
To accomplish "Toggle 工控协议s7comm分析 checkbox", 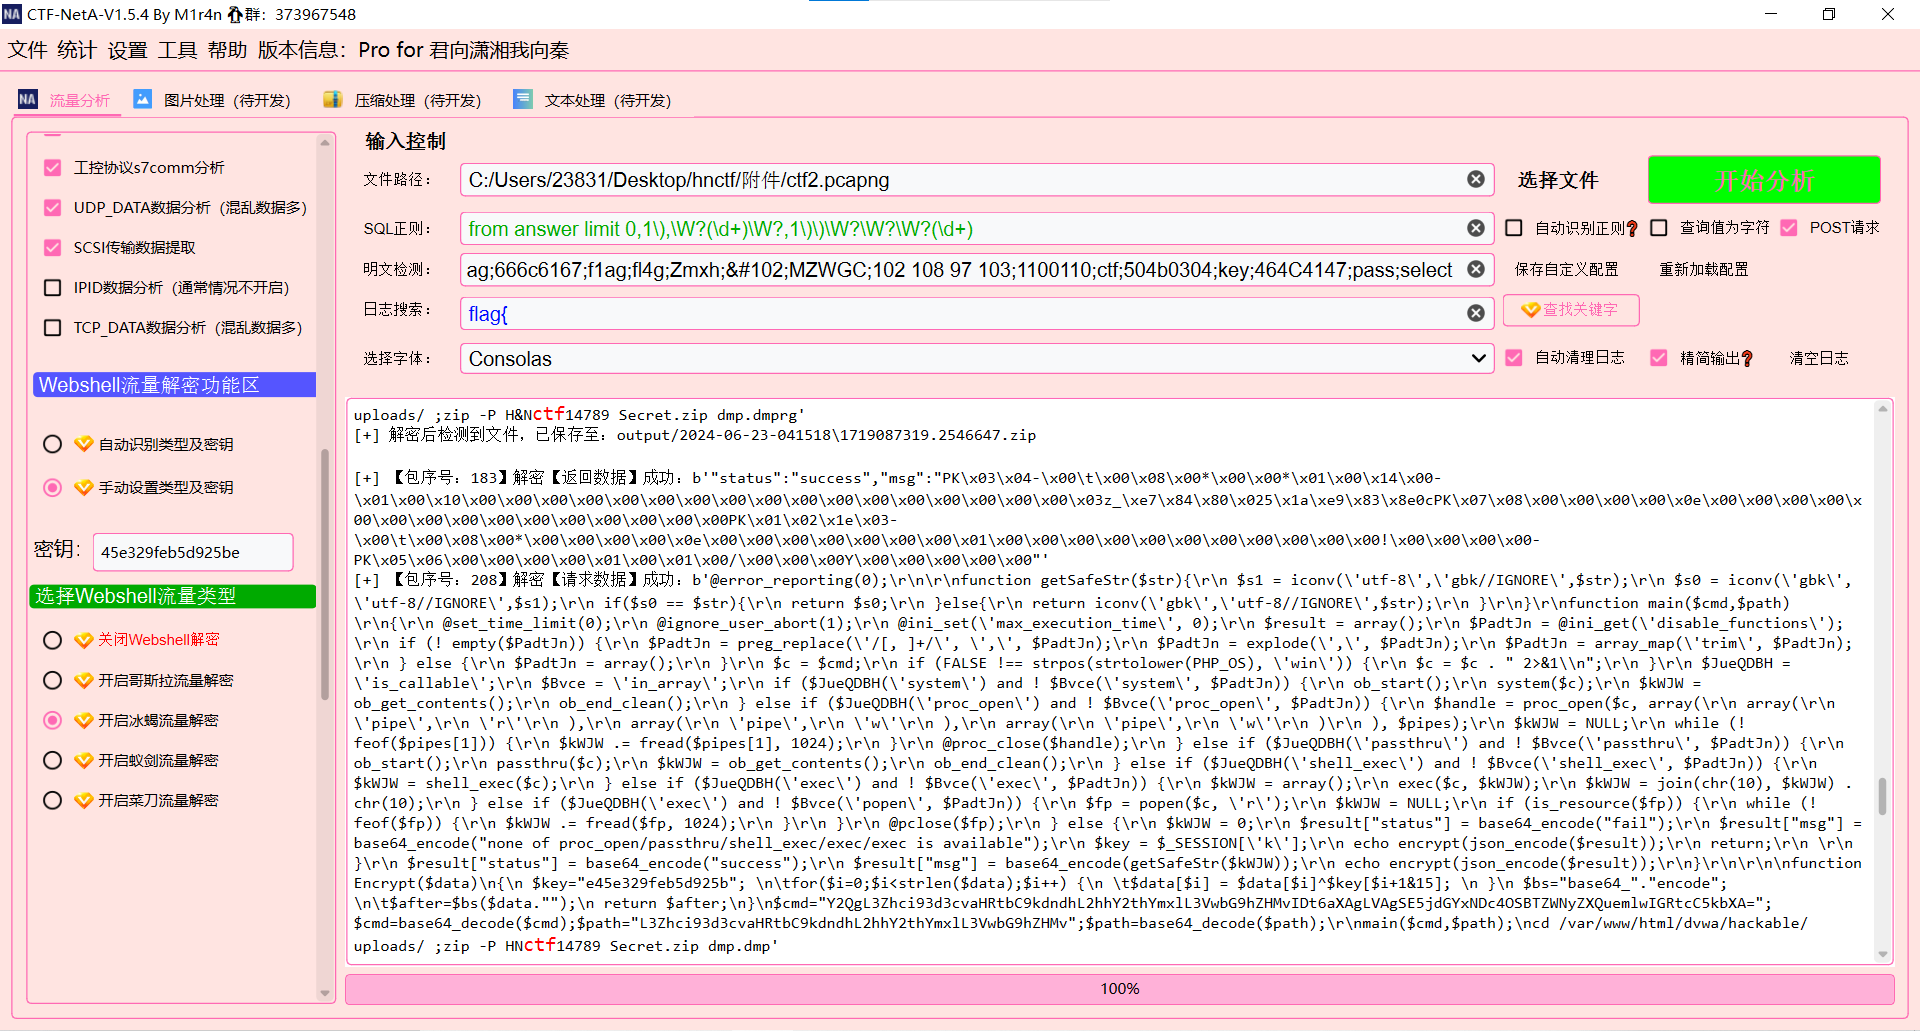I will 53,167.
